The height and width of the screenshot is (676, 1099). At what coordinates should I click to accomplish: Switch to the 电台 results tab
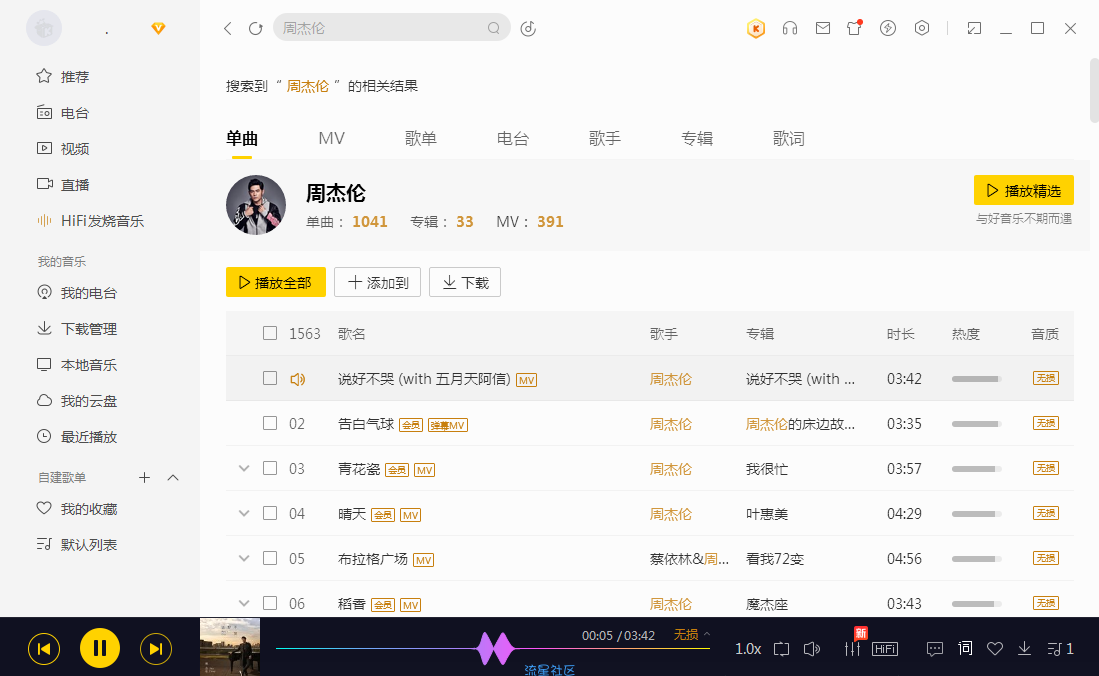(x=512, y=138)
